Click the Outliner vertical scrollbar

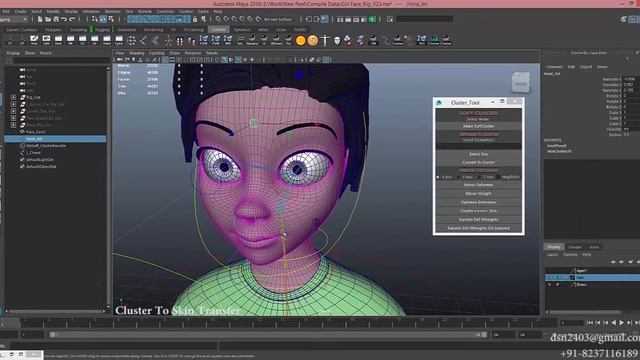pos(109,188)
